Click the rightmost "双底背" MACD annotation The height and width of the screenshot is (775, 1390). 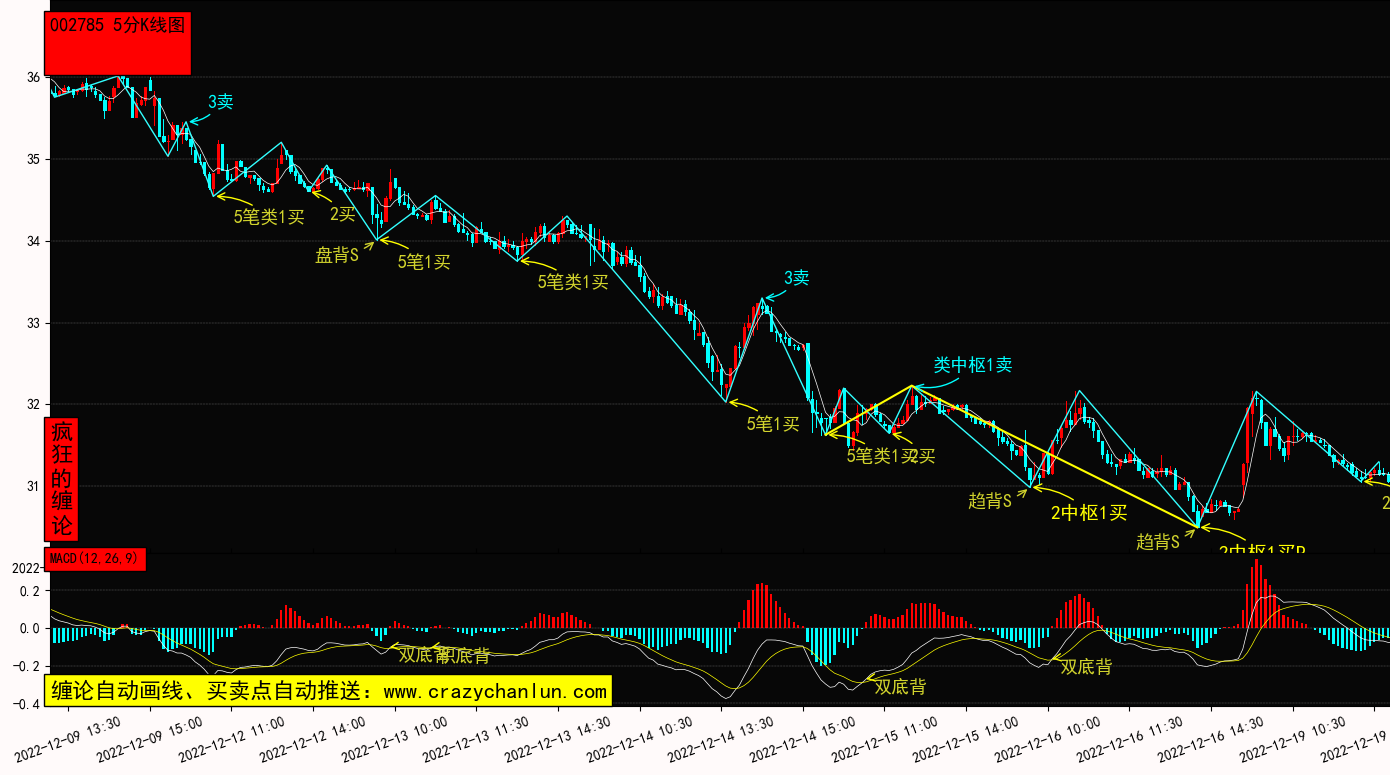click(1086, 666)
